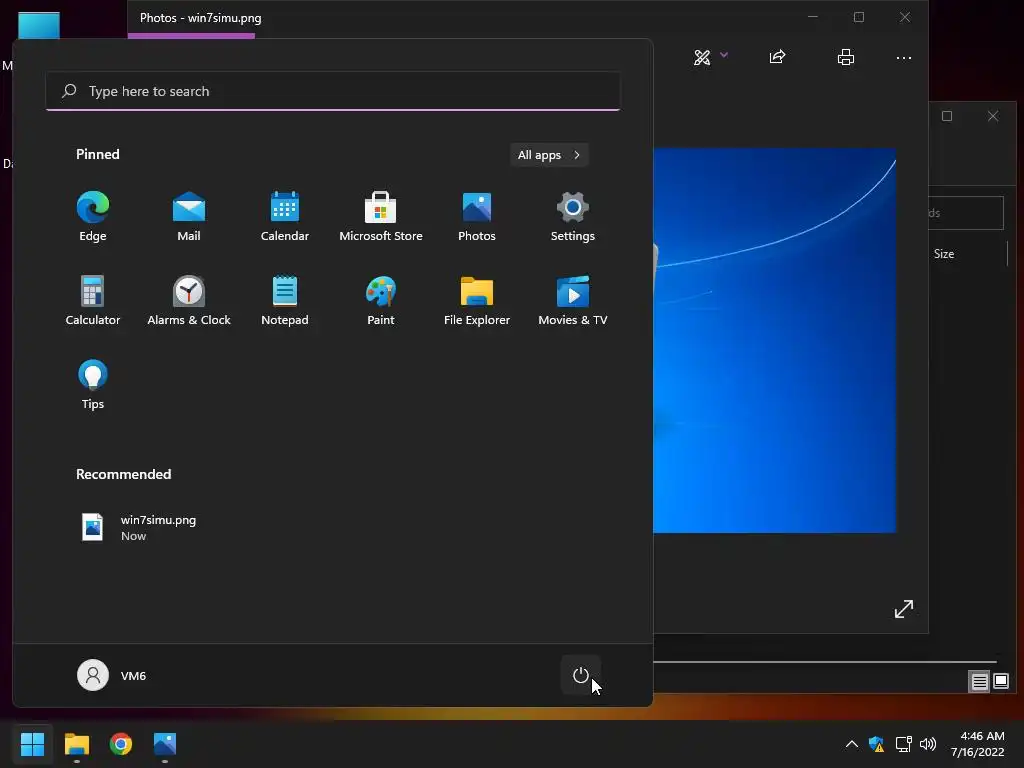Open Microsoft Store from Start menu

pyautogui.click(x=381, y=217)
